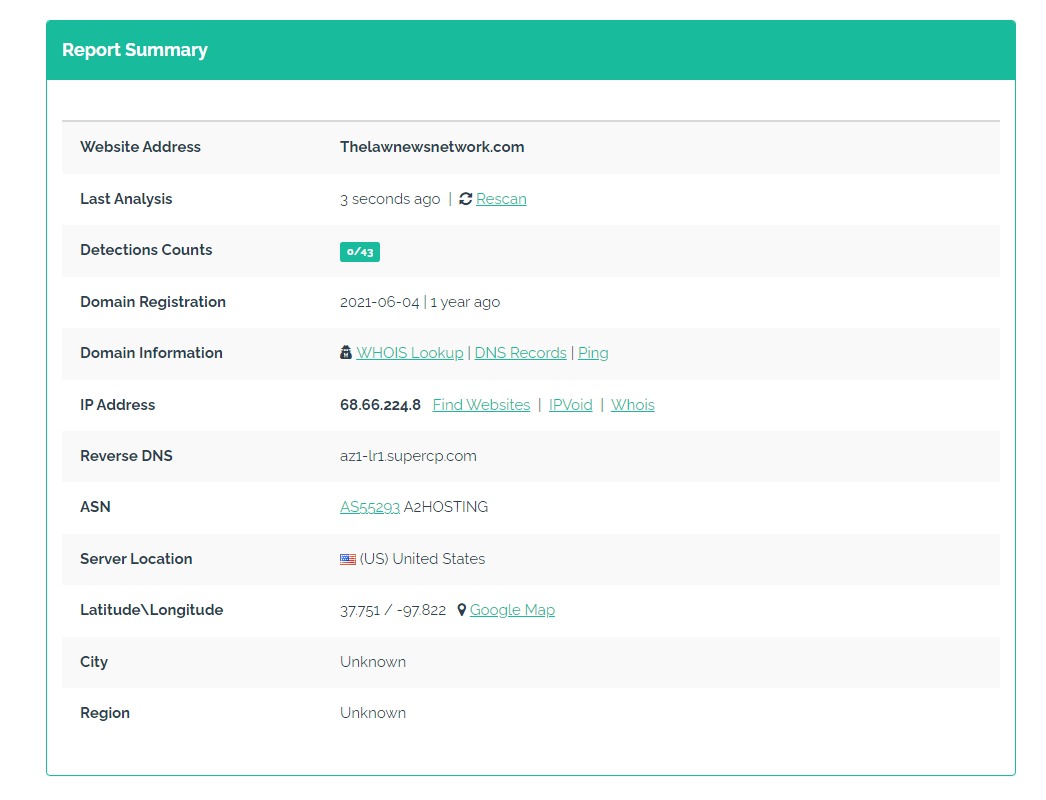Click the Rescan refresh icon
This screenshot has height=800, width=1046.
click(x=466, y=199)
